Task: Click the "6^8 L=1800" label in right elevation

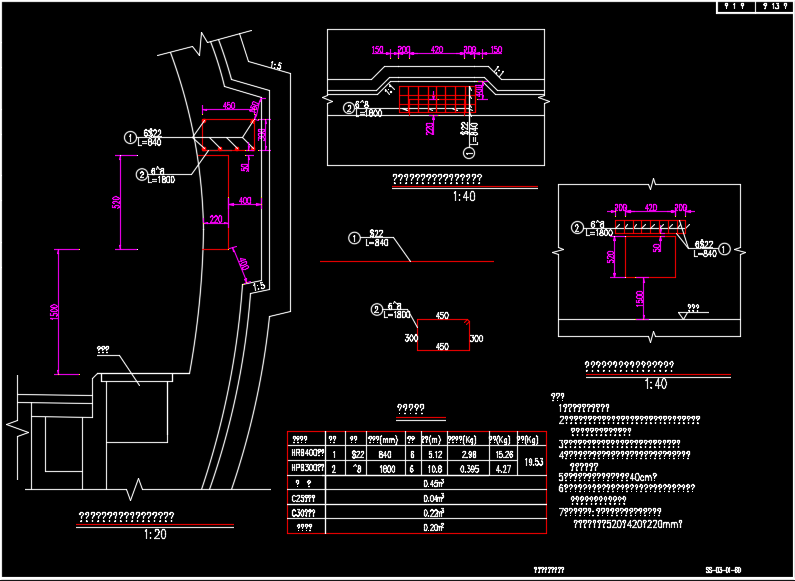Action: [599, 229]
